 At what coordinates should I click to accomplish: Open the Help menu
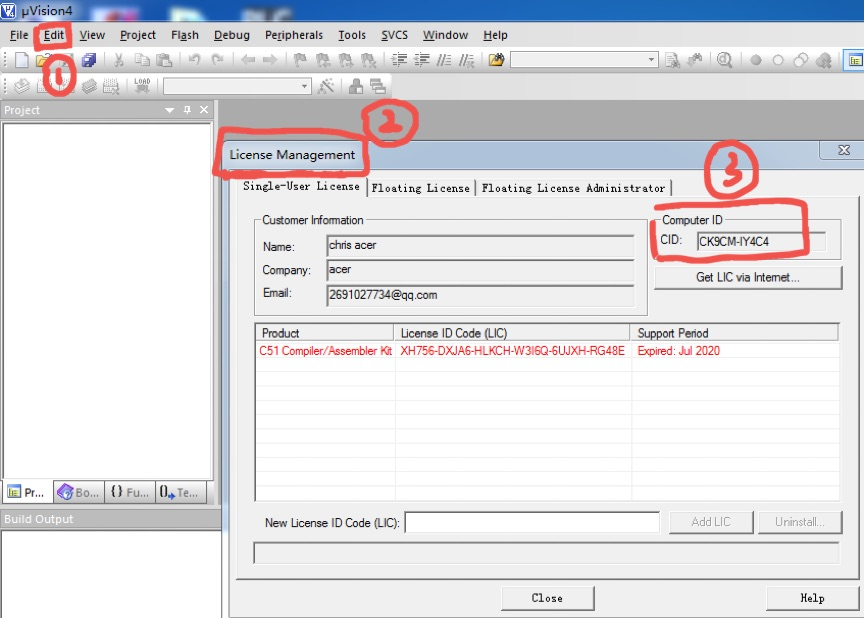click(x=495, y=35)
